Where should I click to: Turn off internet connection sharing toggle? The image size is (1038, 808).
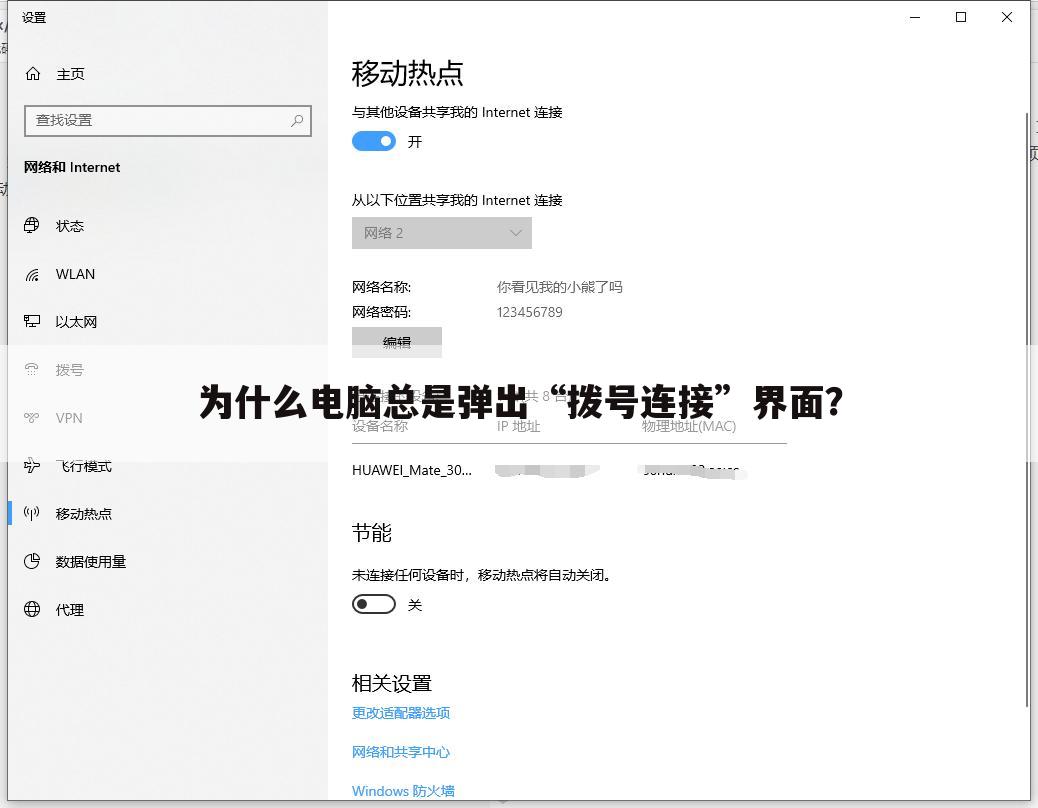(x=374, y=141)
